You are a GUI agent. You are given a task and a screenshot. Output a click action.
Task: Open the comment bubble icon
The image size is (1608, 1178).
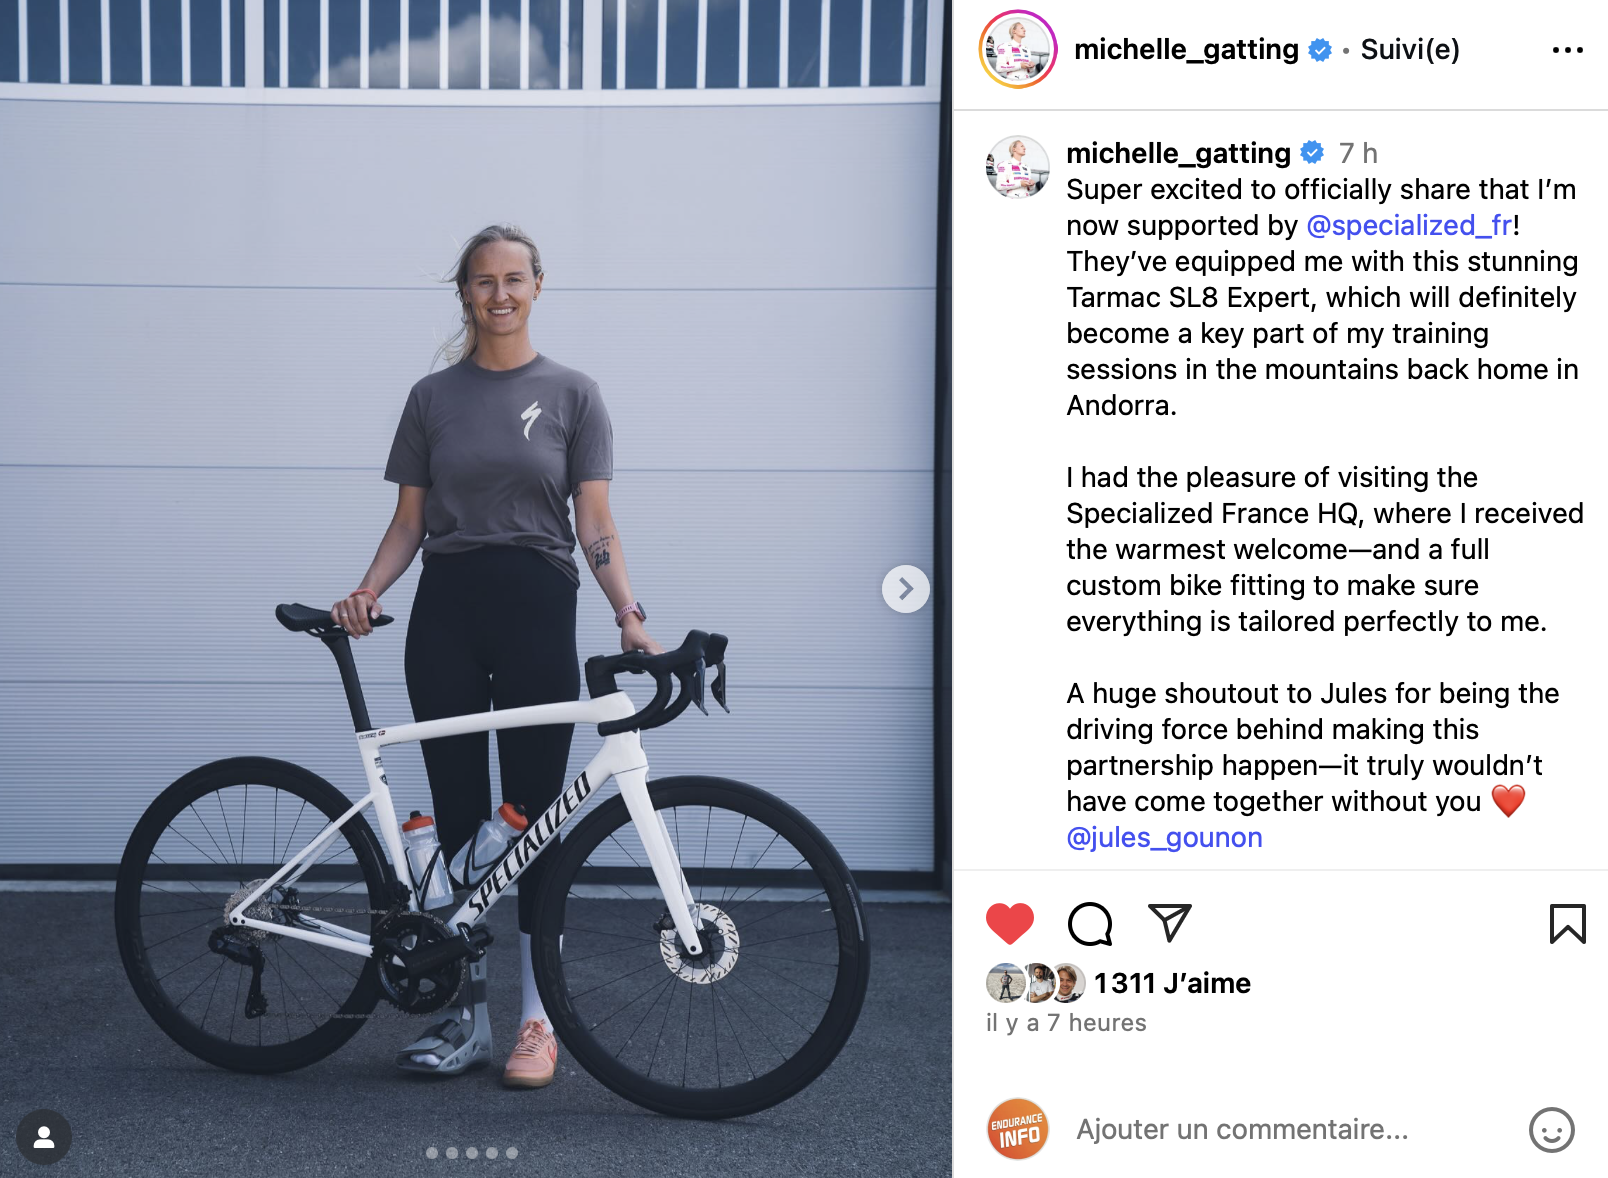pyautogui.click(x=1089, y=923)
